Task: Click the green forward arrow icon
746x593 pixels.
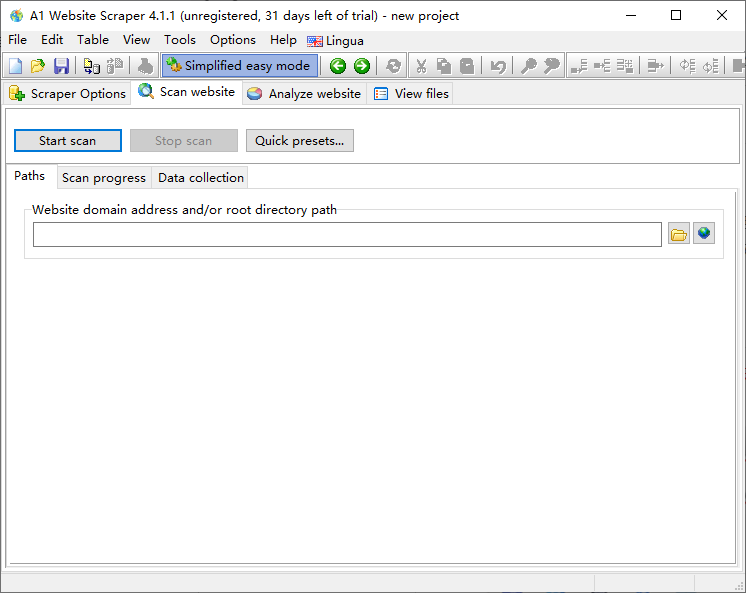Action: pyautogui.click(x=362, y=66)
